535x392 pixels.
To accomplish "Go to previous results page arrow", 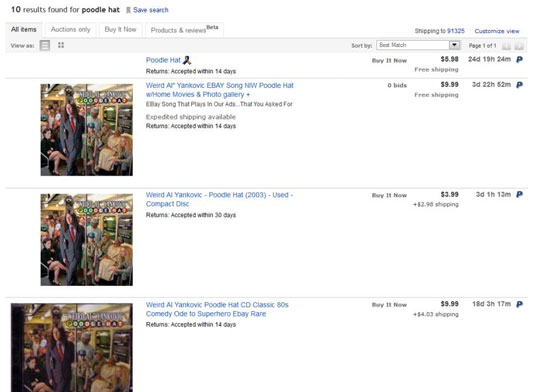I will 506,46.
